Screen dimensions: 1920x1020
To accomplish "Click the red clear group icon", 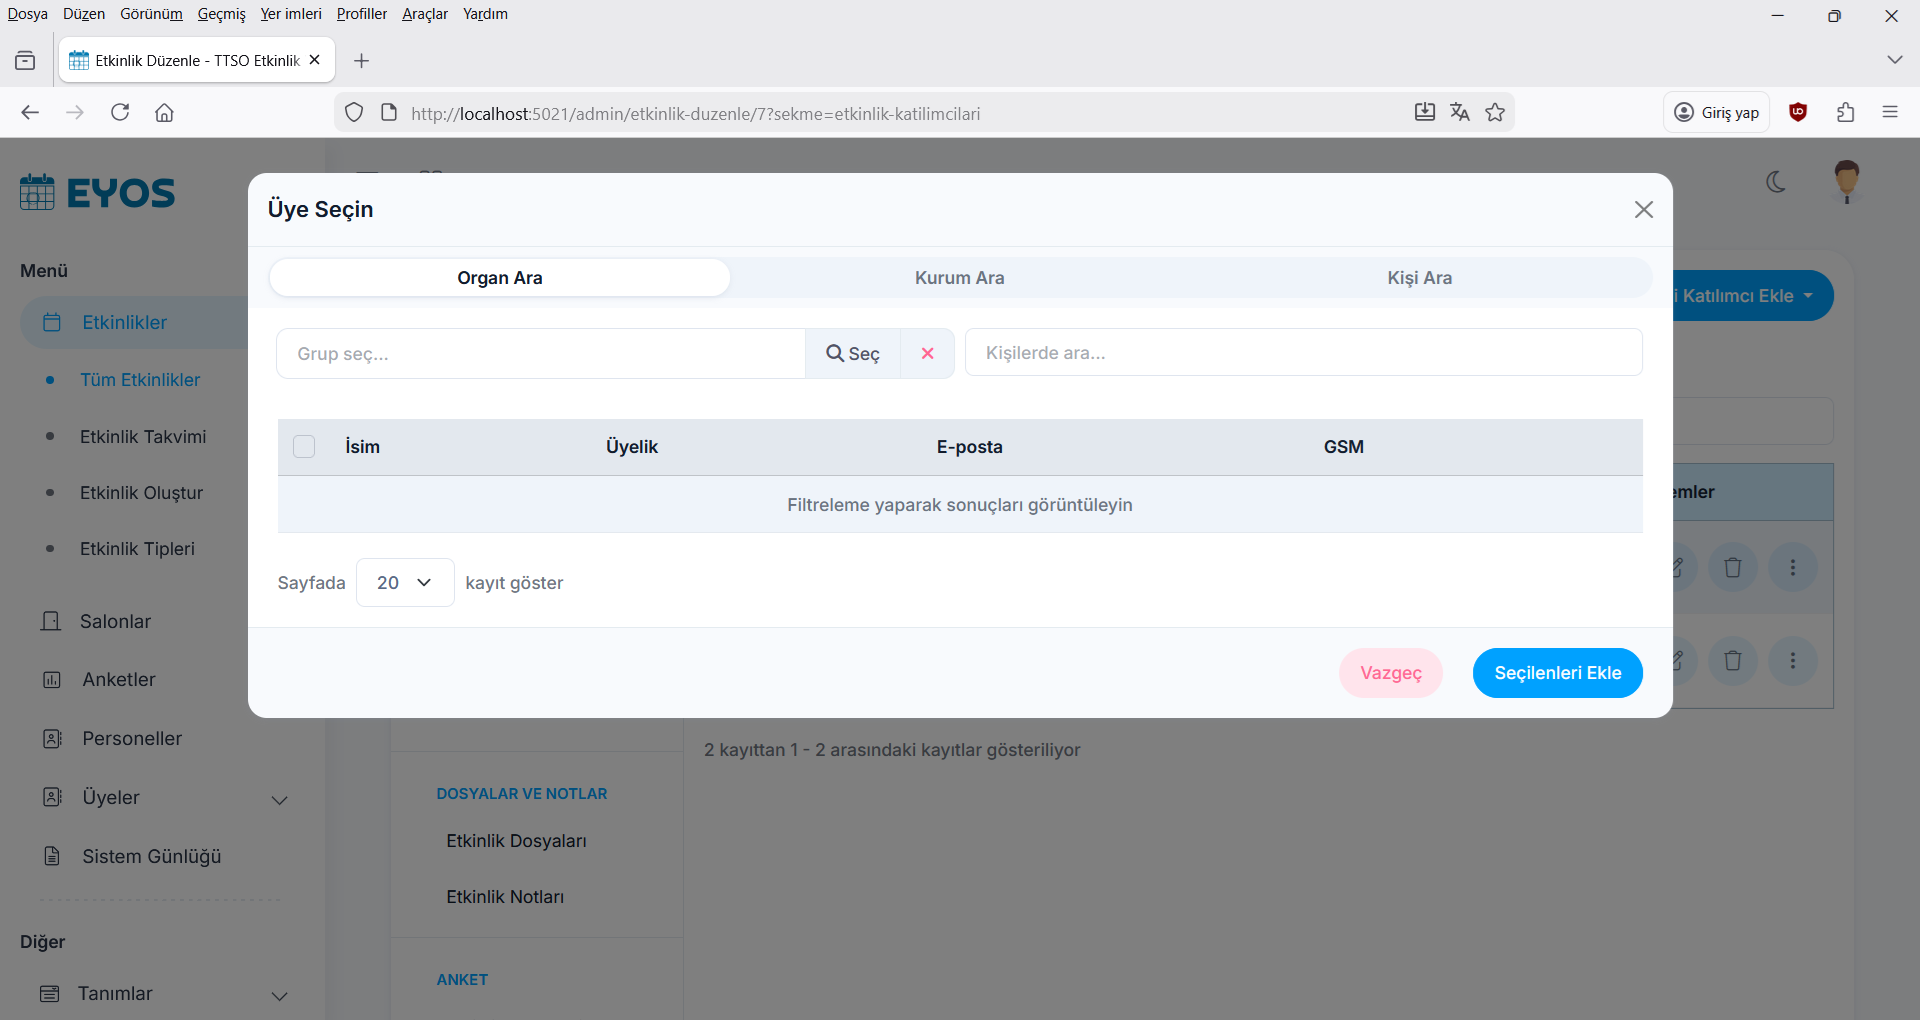I will [927, 354].
